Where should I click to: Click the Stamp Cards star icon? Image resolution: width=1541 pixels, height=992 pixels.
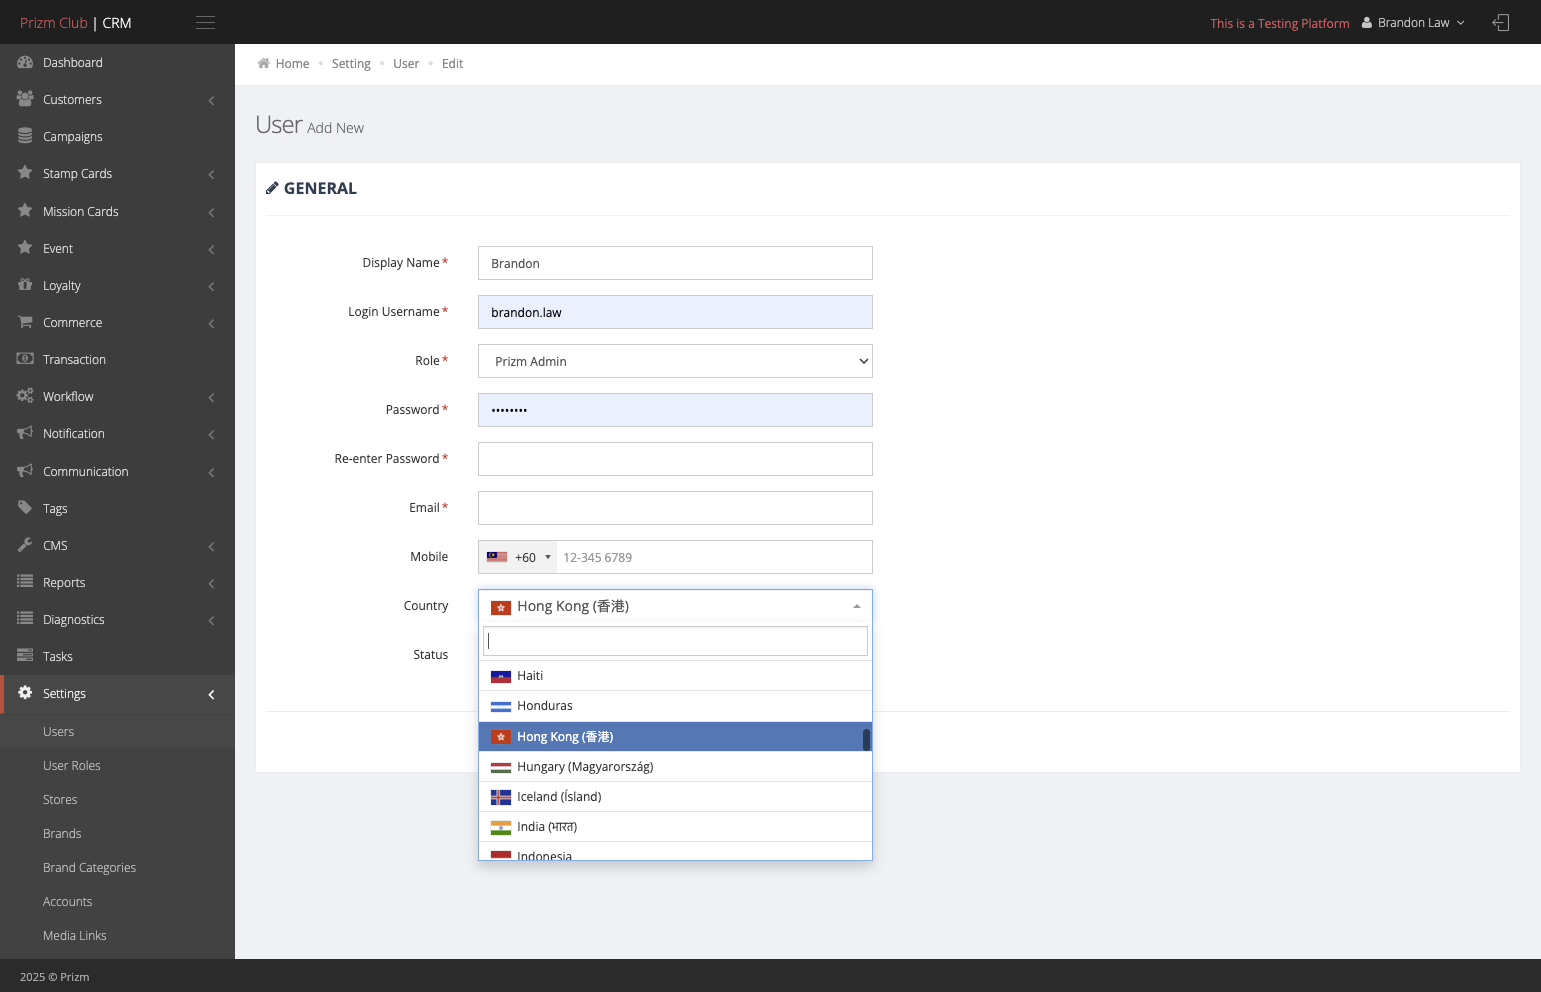[25, 173]
